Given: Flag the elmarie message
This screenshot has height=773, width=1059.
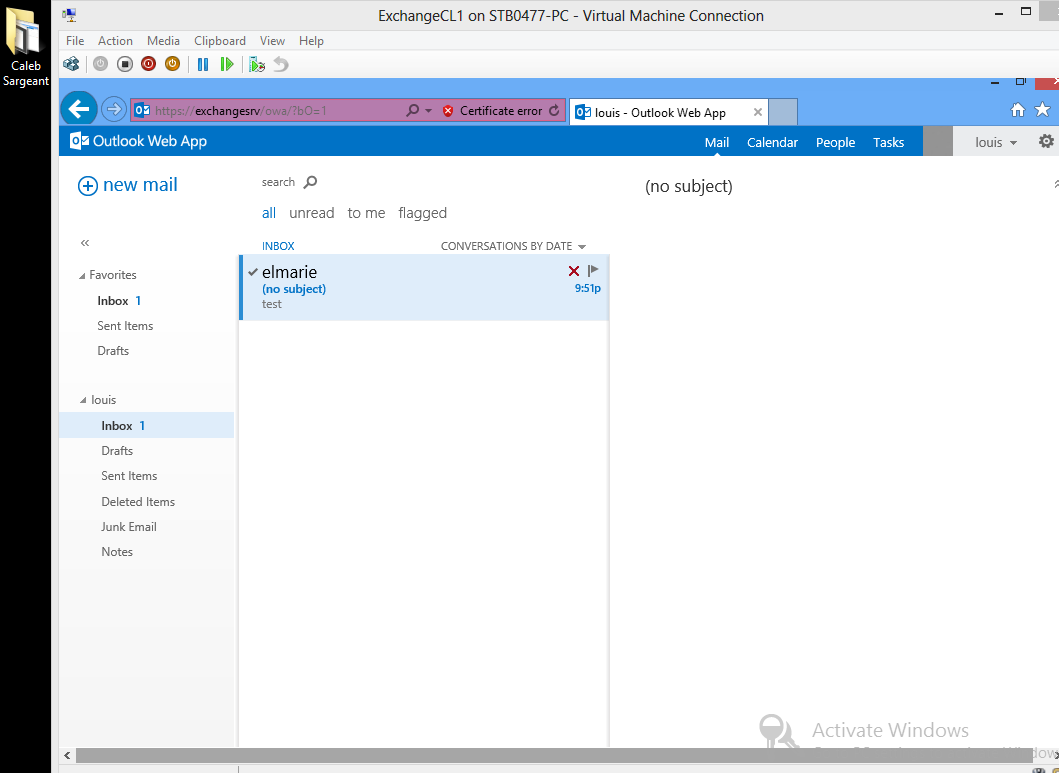Looking at the screenshot, I should (x=593, y=271).
